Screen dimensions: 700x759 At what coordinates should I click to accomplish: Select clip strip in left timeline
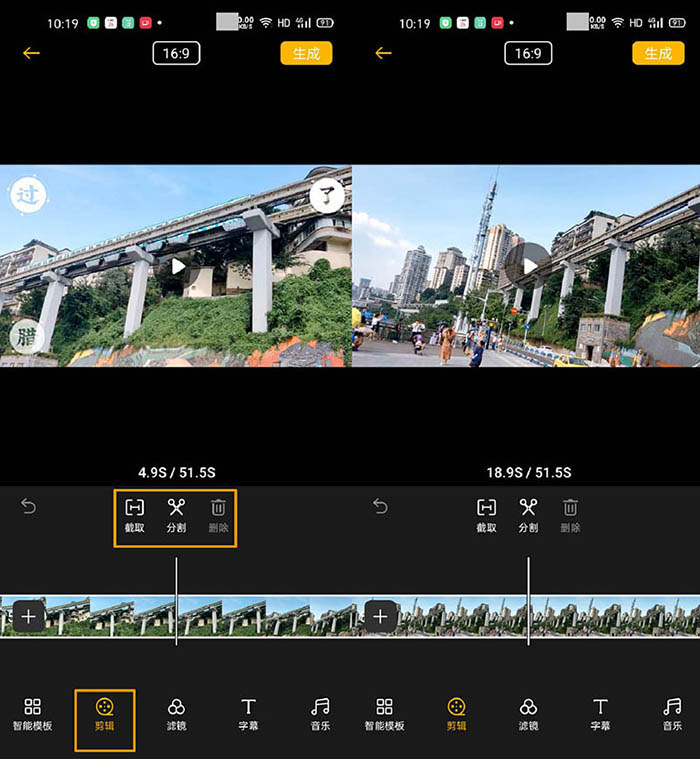(176, 616)
